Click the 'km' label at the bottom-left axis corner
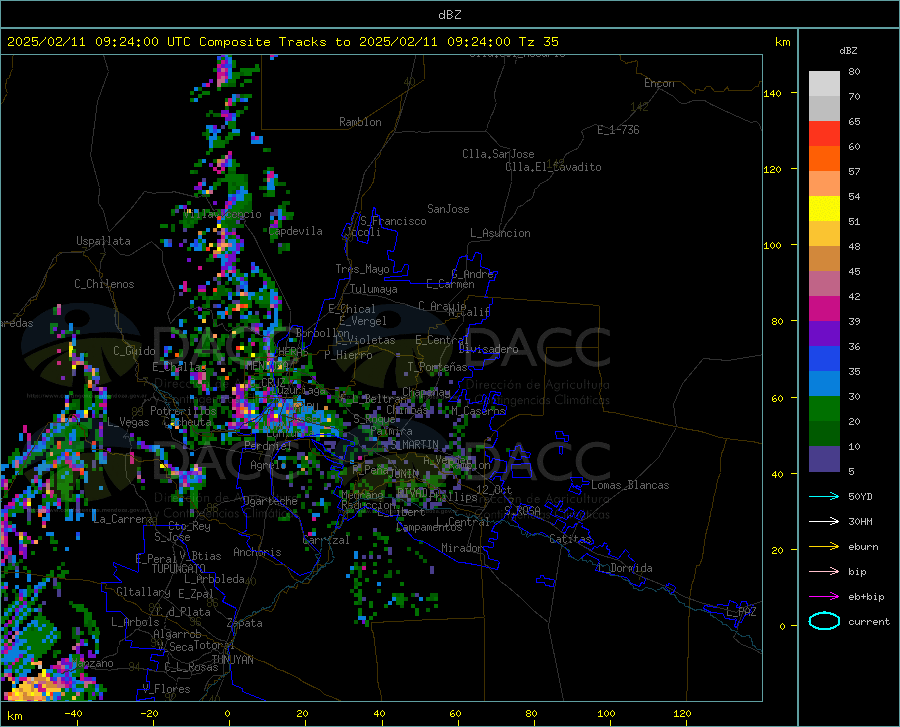This screenshot has width=900, height=727. click(14, 716)
